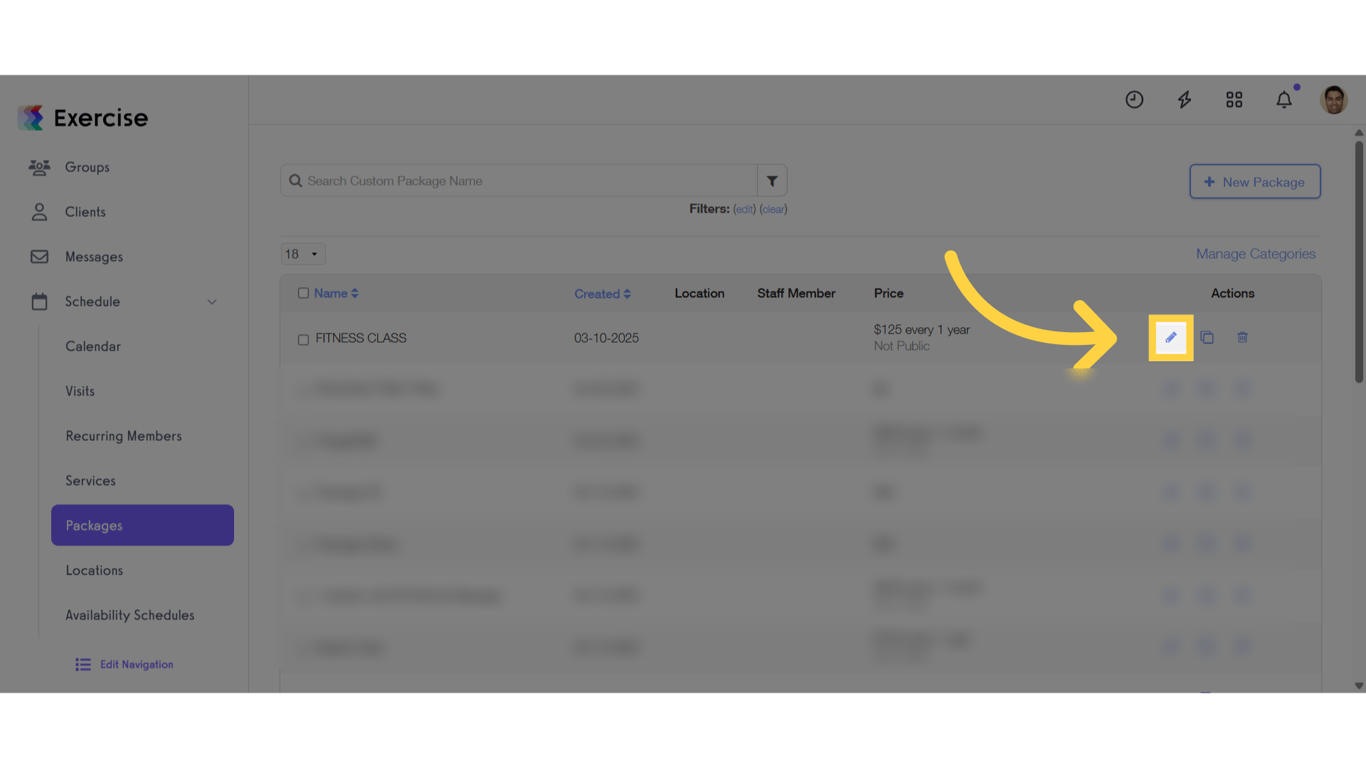Click the $125 every 1 year price
The image size is (1366, 768).
pos(922,330)
